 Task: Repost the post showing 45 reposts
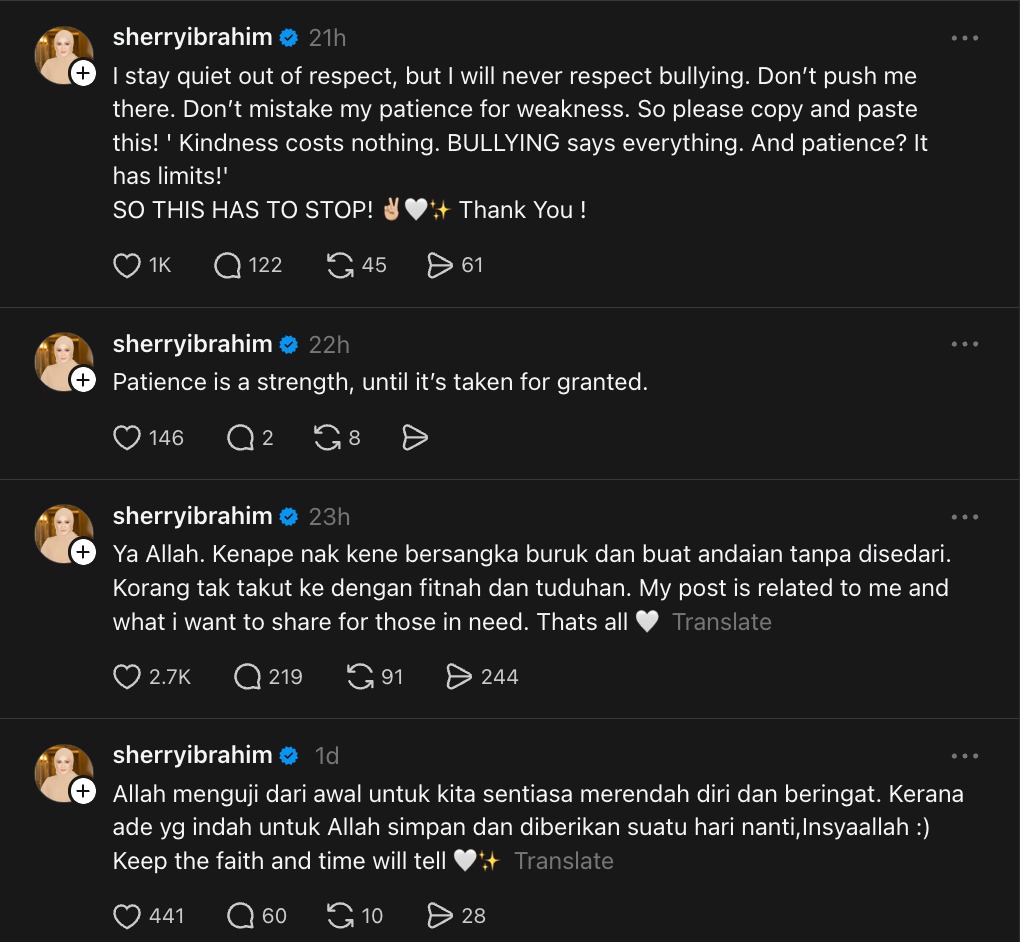point(341,265)
